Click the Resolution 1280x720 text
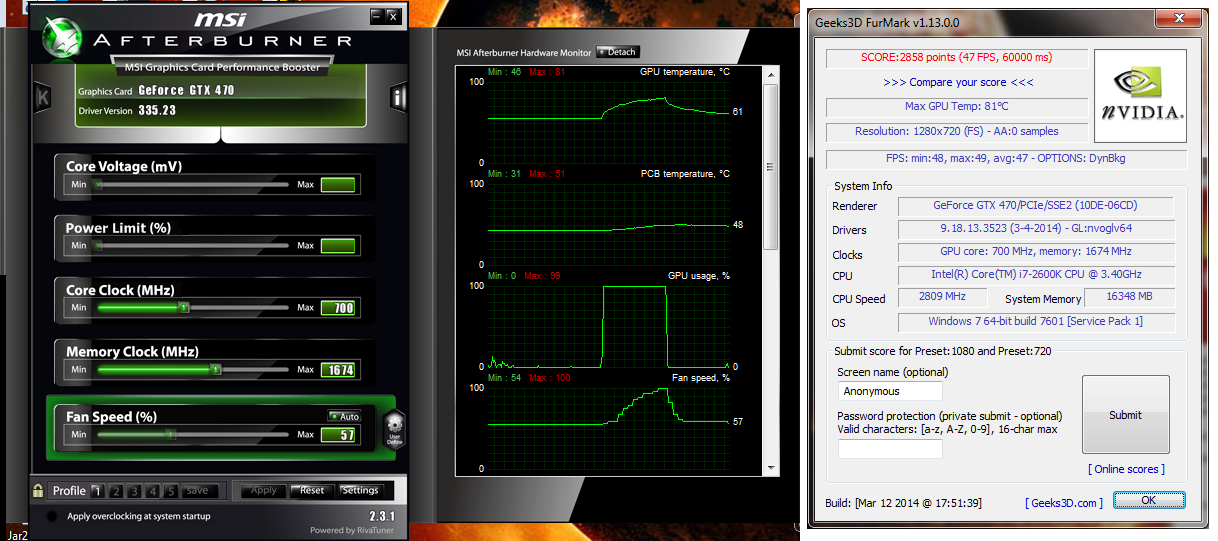The width and height of the screenshot is (1218, 541). click(x=957, y=131)
